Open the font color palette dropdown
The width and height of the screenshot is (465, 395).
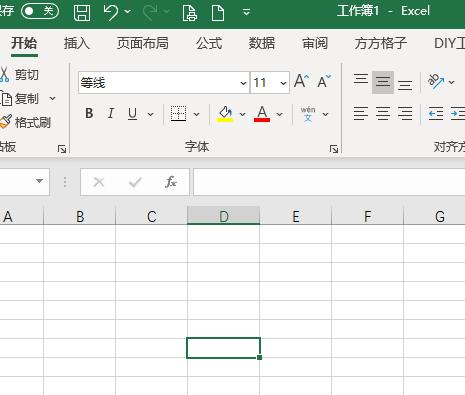pos(280,114)
